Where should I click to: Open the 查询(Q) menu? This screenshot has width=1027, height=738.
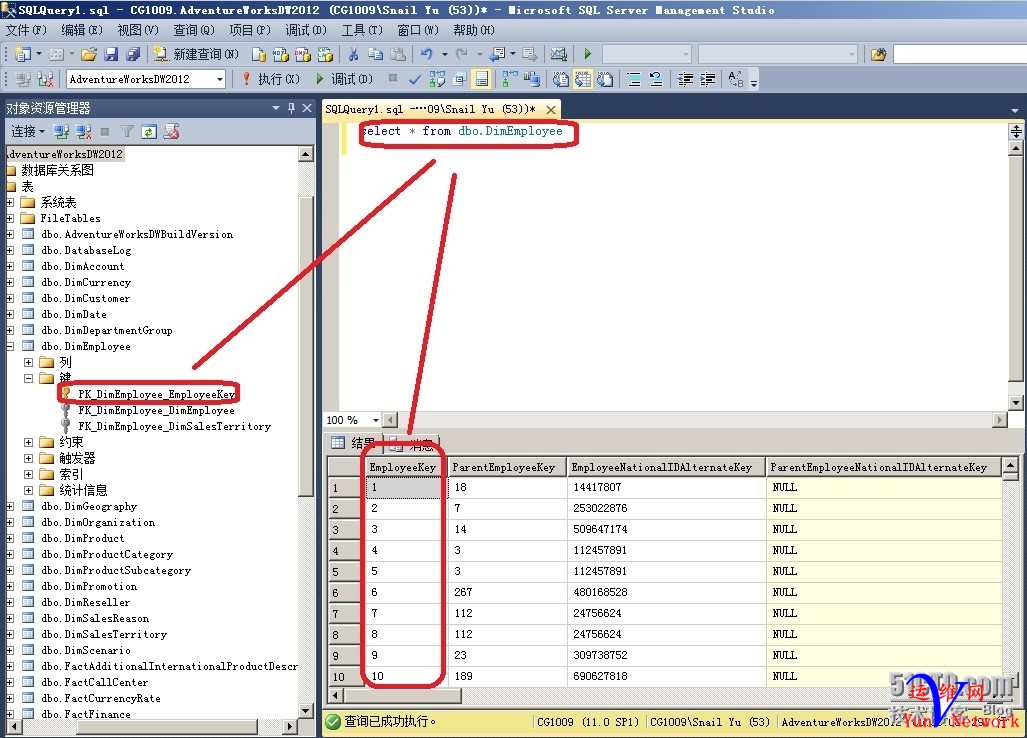(194, 30)
